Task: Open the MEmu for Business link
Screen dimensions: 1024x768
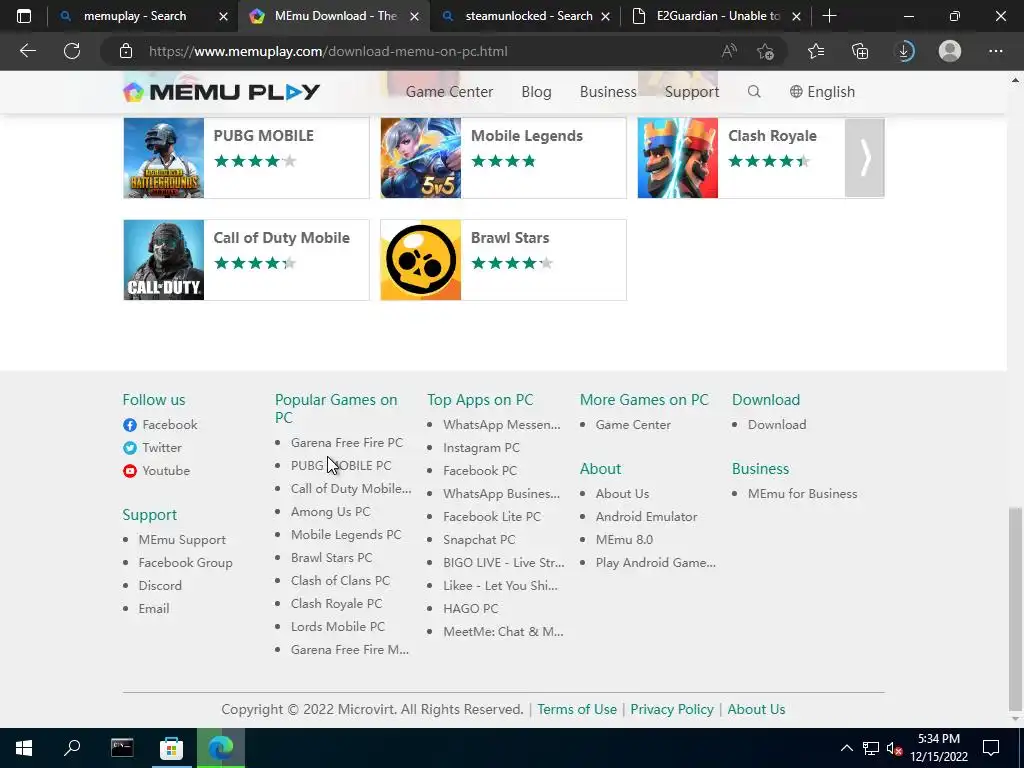Action: [x=803, y=494]
